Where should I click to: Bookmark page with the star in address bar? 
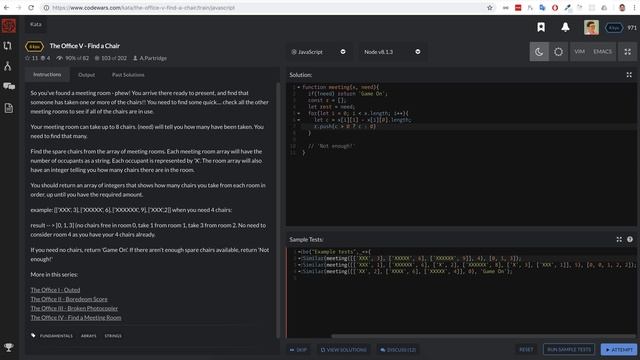click(490, 7)
